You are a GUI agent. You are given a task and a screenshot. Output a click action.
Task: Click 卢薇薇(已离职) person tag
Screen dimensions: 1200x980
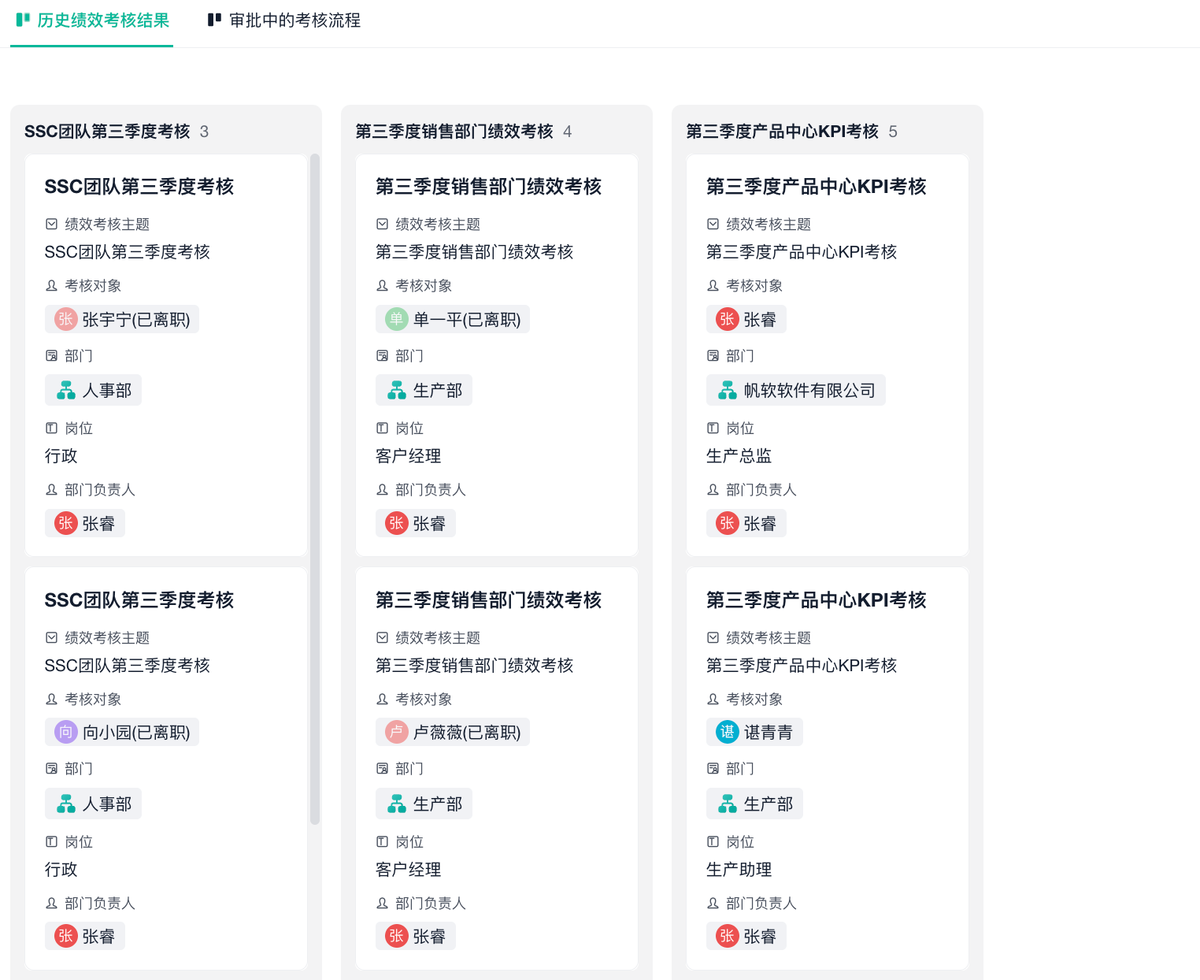coord(453,732)
